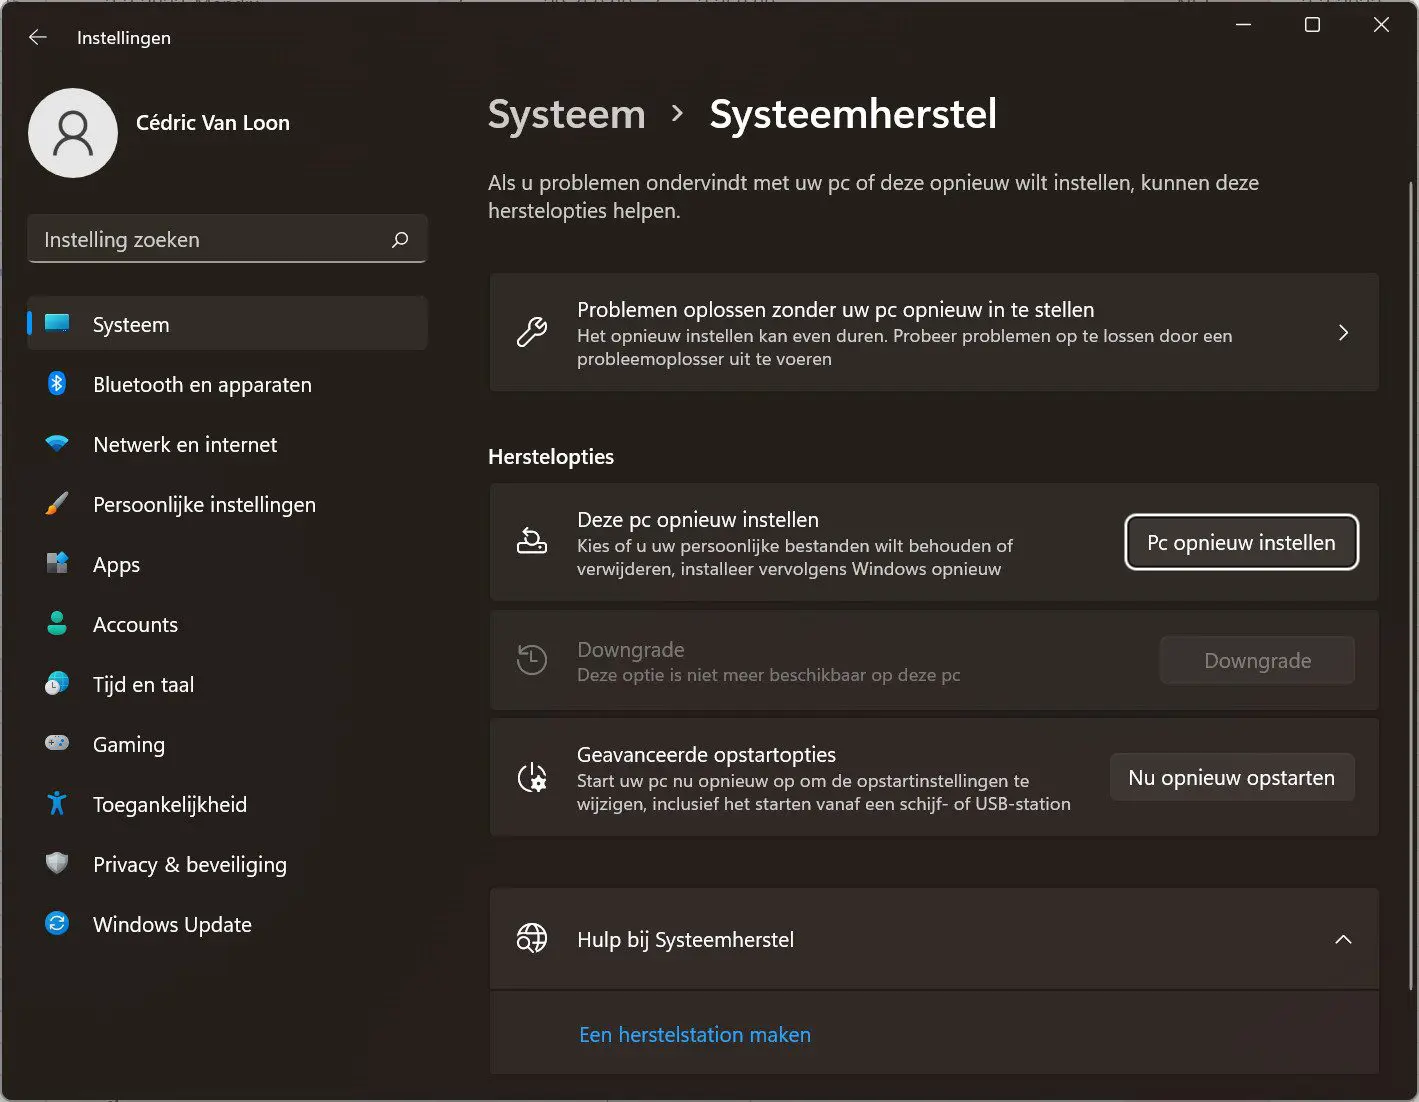
Task: Click Hulp bij Systeemherstel label
Action: (x=685, y=939)
